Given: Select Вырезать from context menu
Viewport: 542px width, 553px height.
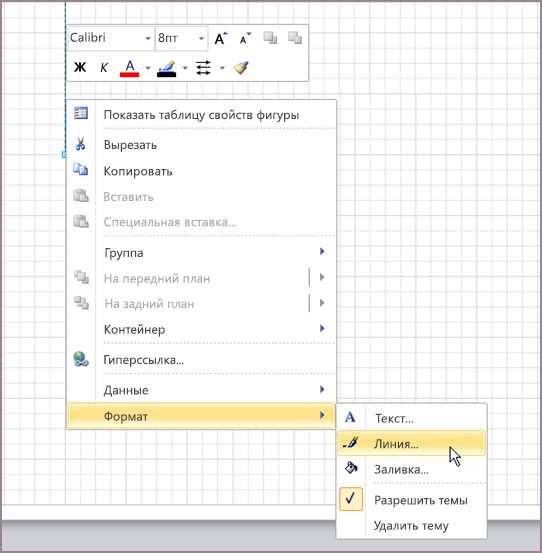Looking at the screenshot, I should point(130,145).
